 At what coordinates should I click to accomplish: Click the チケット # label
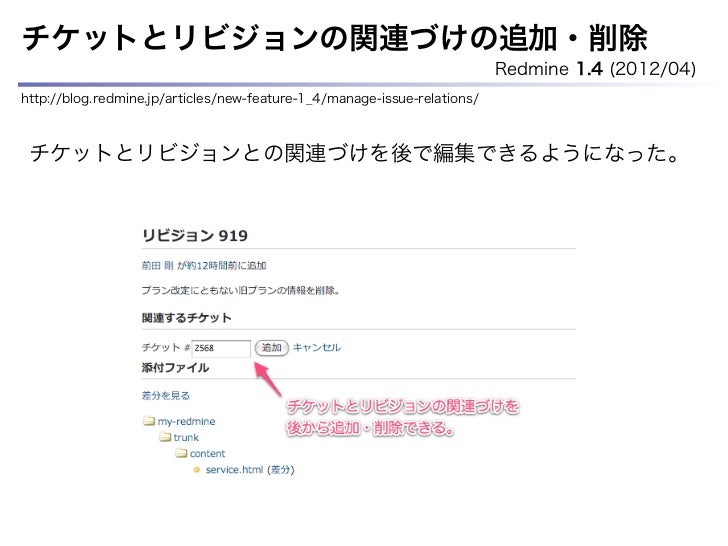click(x=166, y=347)
